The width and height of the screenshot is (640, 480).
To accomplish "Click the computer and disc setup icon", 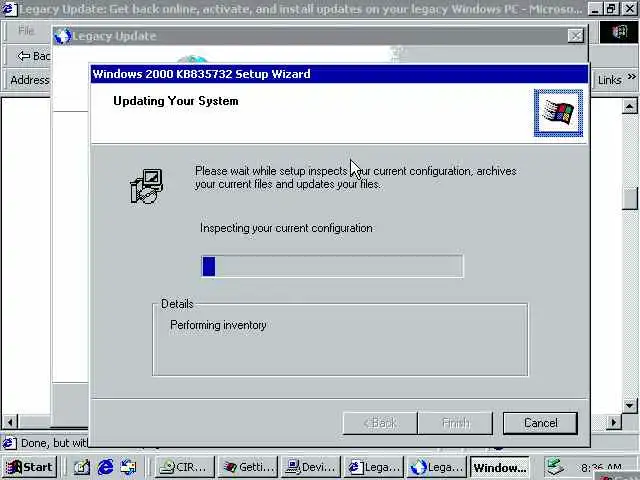I will (x=147, y=186).
